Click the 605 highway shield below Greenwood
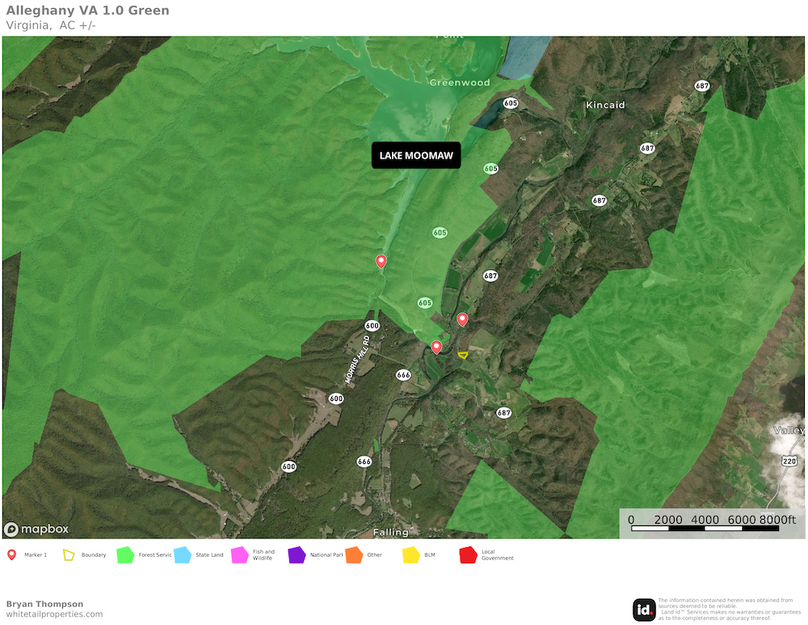808x625 pixels. (509, 102)
